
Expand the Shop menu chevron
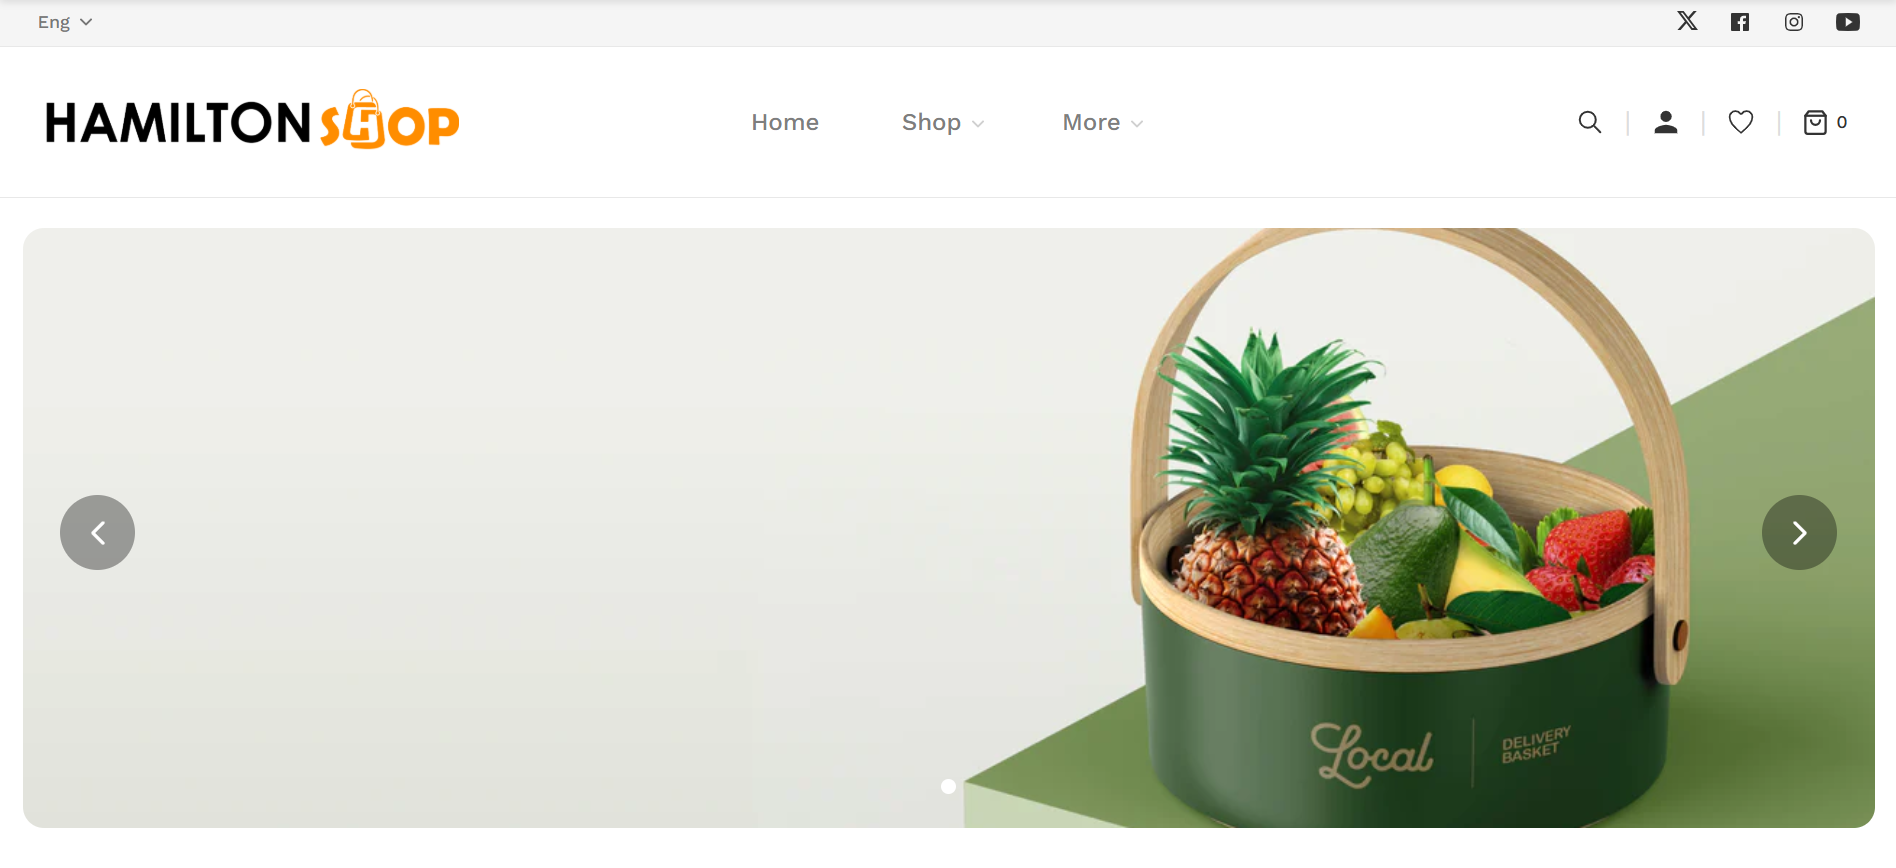tap(978, 123)
